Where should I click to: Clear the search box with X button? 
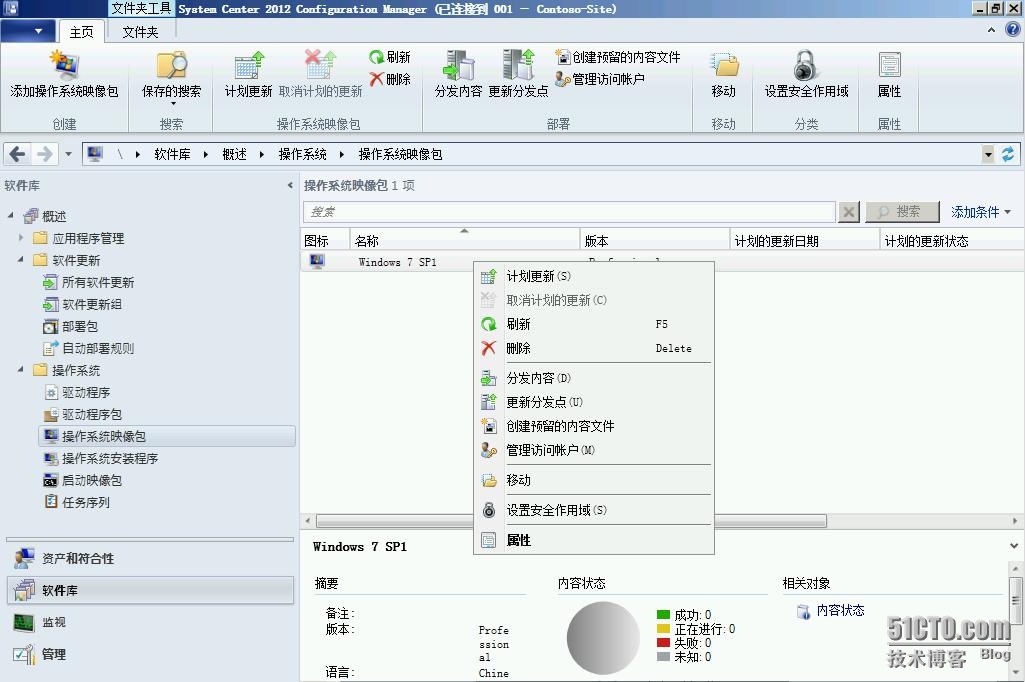click(x=849, y=212)
